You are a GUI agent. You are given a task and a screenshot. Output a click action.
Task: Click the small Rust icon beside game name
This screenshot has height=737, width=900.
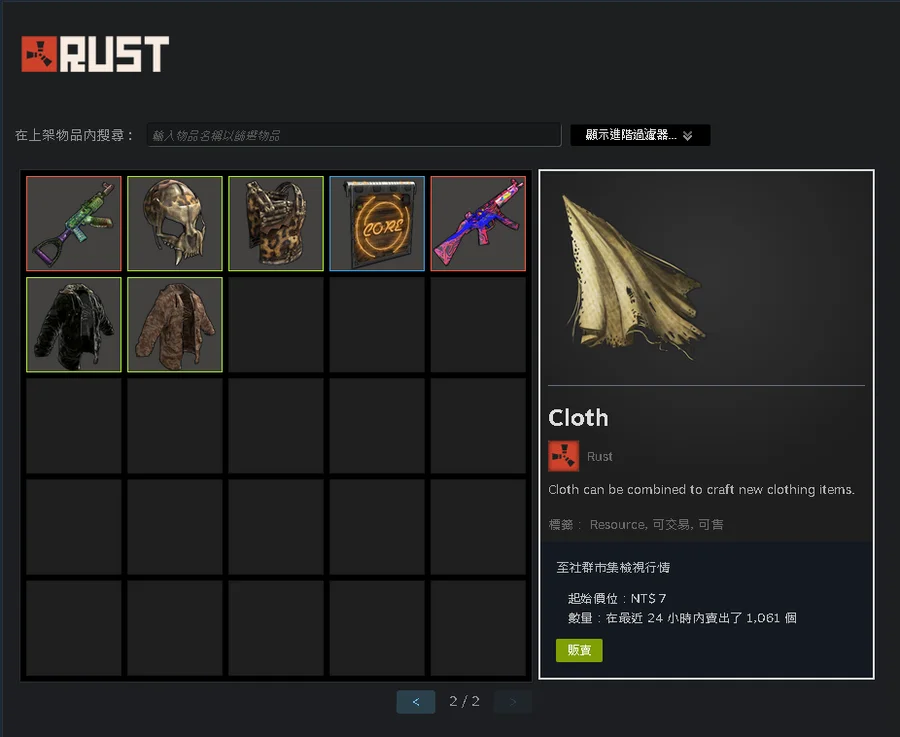(x=563, y=456)
